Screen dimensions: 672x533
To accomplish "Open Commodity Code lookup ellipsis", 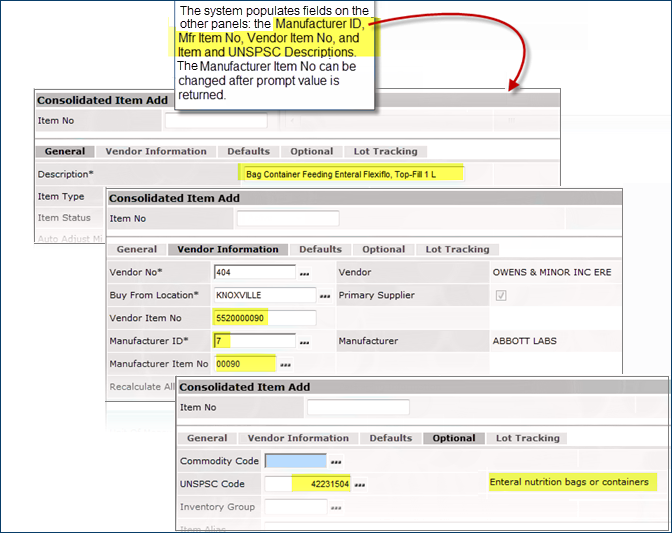I will click(x=336, y=462).
